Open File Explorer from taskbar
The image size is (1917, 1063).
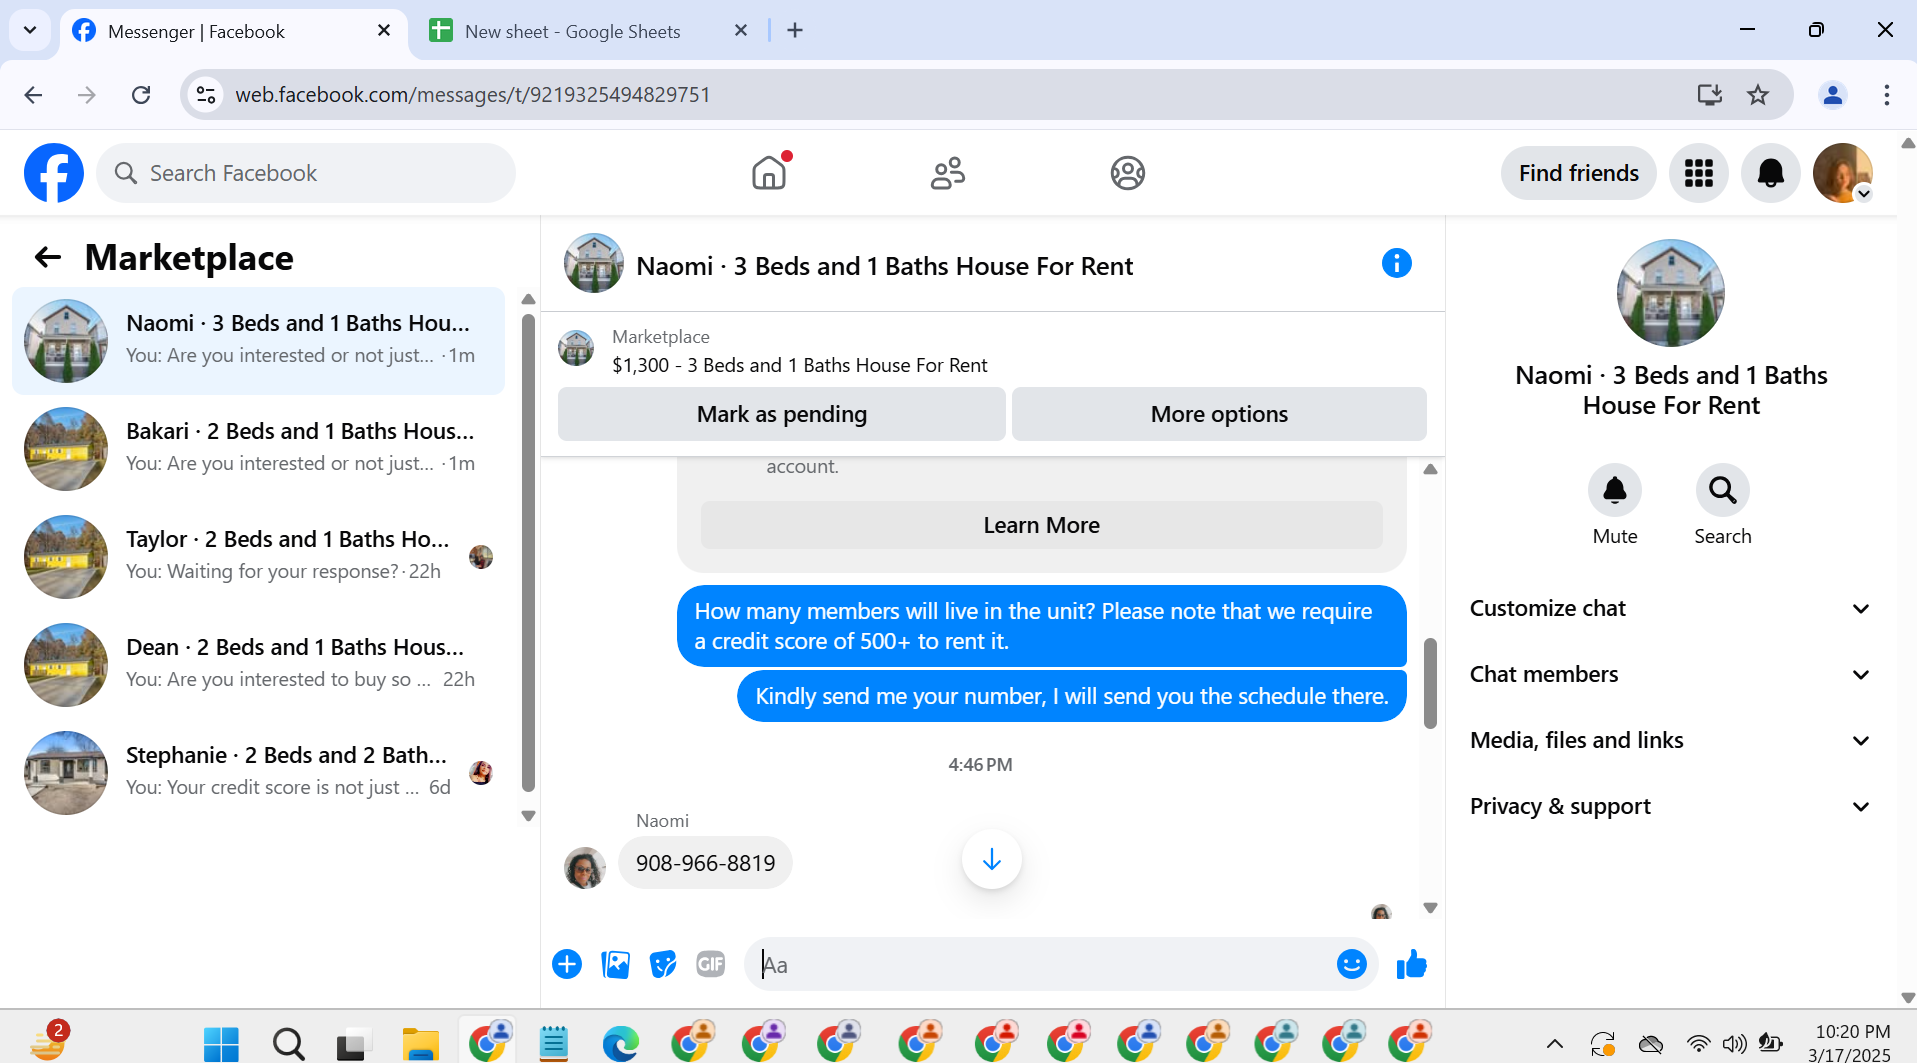tap(421, 1044)
